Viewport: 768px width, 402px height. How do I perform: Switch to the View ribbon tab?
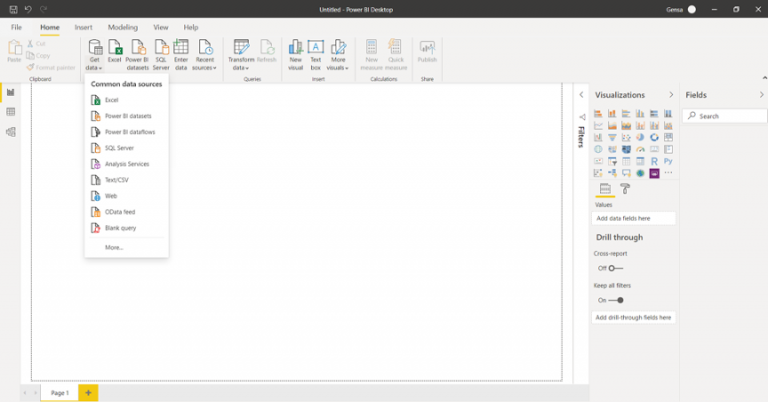tap(161, 27)
